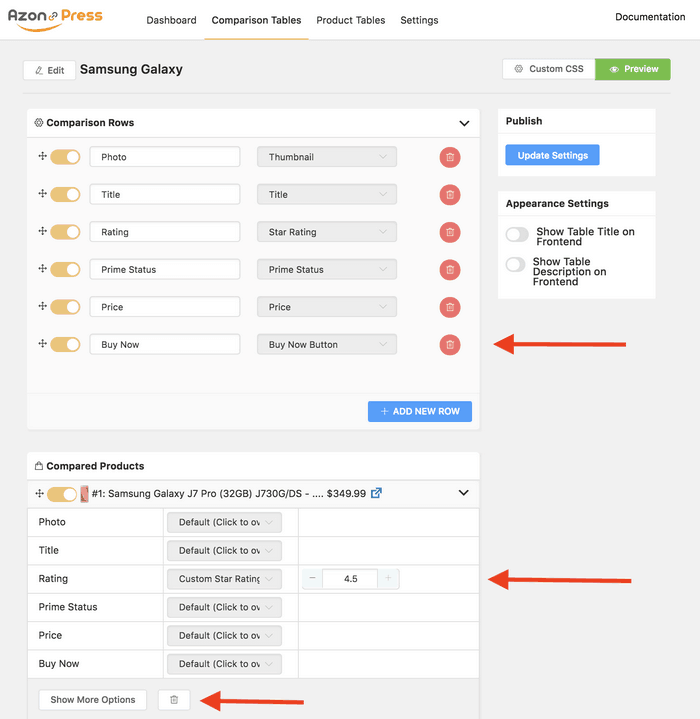700x719 pixels.
Task: Open the Title override dropdown for product
Action: pyautogui.click(x=224, y=550)
